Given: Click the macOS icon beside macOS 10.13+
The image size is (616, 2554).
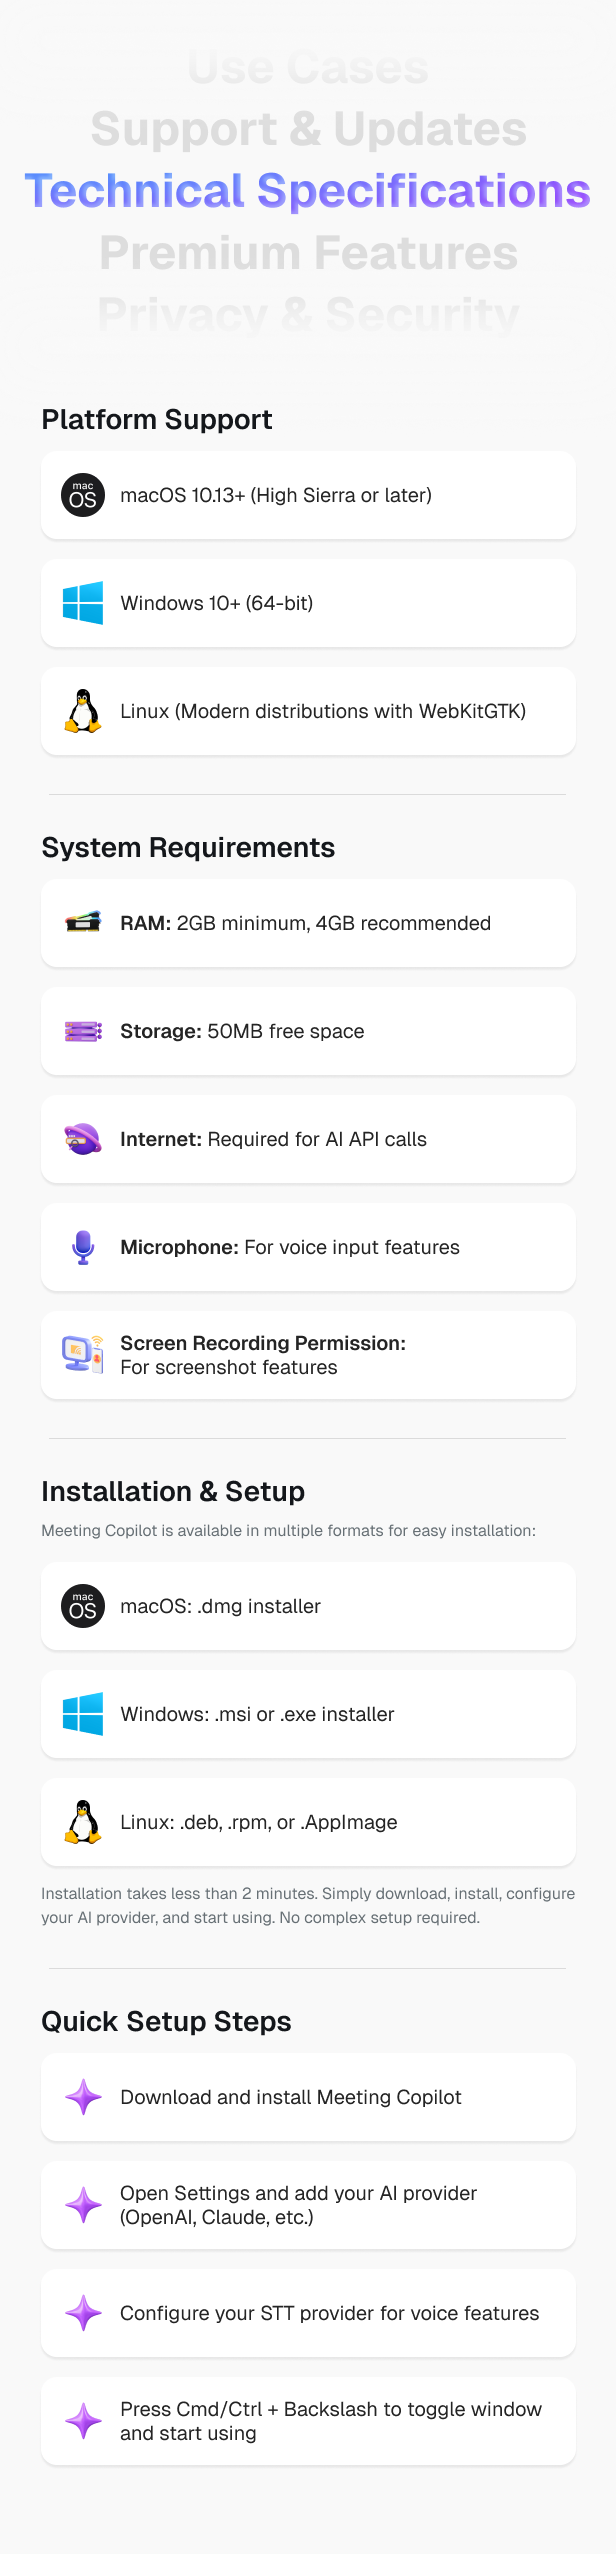Looking at the screenshot, I should coord(83,495).
